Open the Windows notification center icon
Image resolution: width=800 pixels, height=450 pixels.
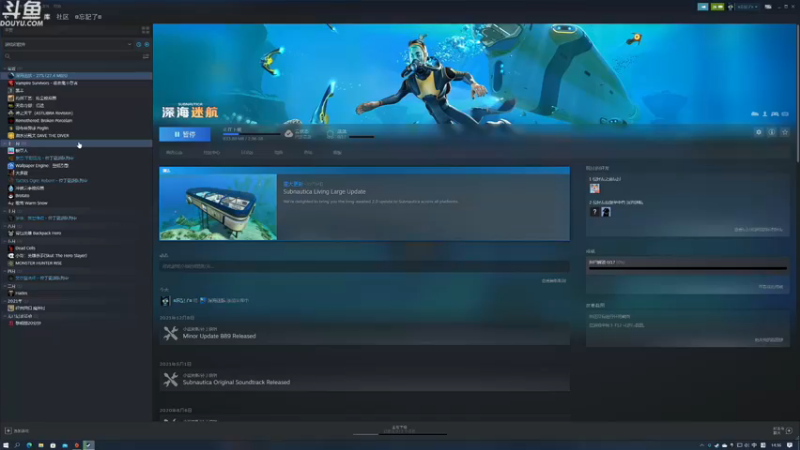tap(790, 445)
